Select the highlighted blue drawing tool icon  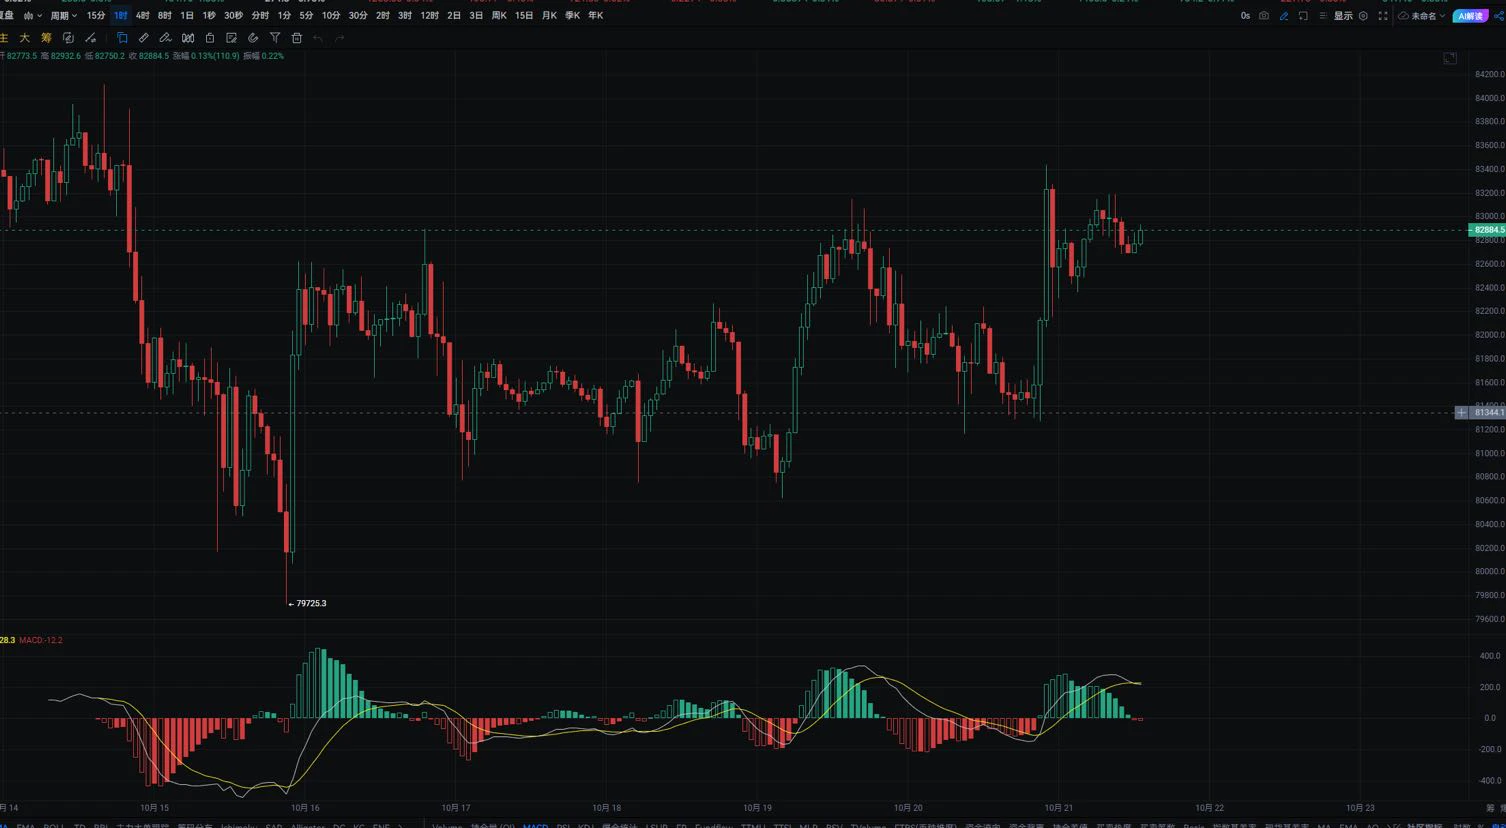(x=122, y=38)
